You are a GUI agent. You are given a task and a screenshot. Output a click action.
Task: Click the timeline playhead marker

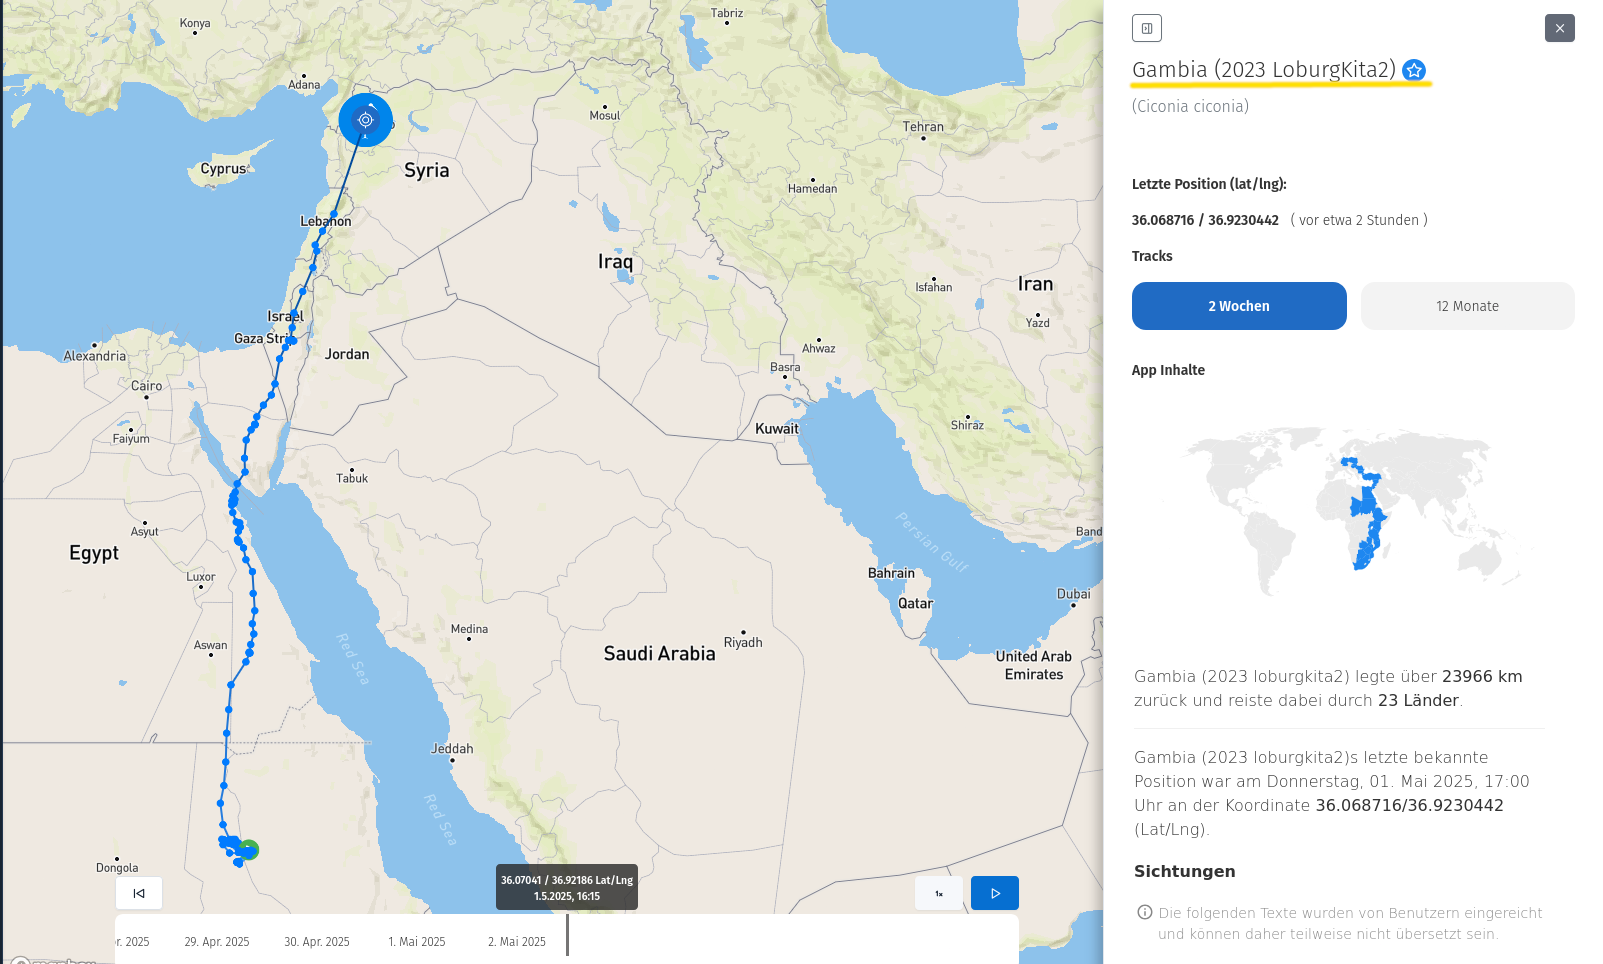pos(567,935)
